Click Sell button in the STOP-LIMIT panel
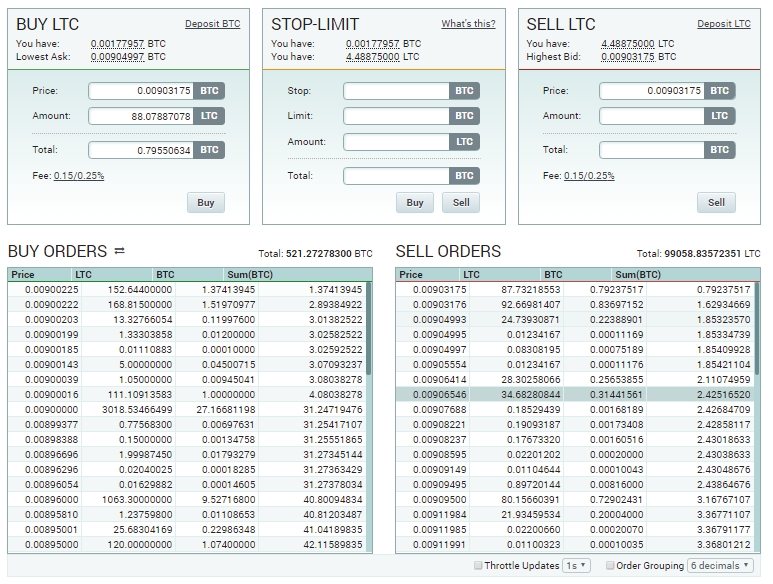 (461, 202)
